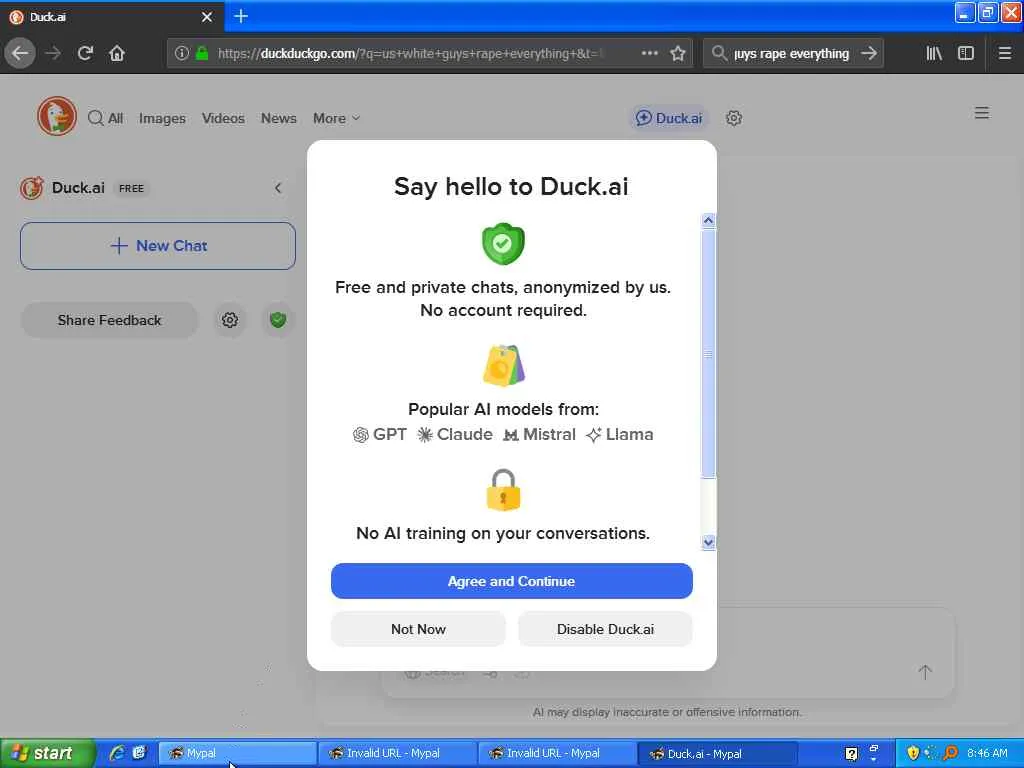Click the dialog scrollbar down arrow
Screen dimensions: 1024x768
click(709, 542)
